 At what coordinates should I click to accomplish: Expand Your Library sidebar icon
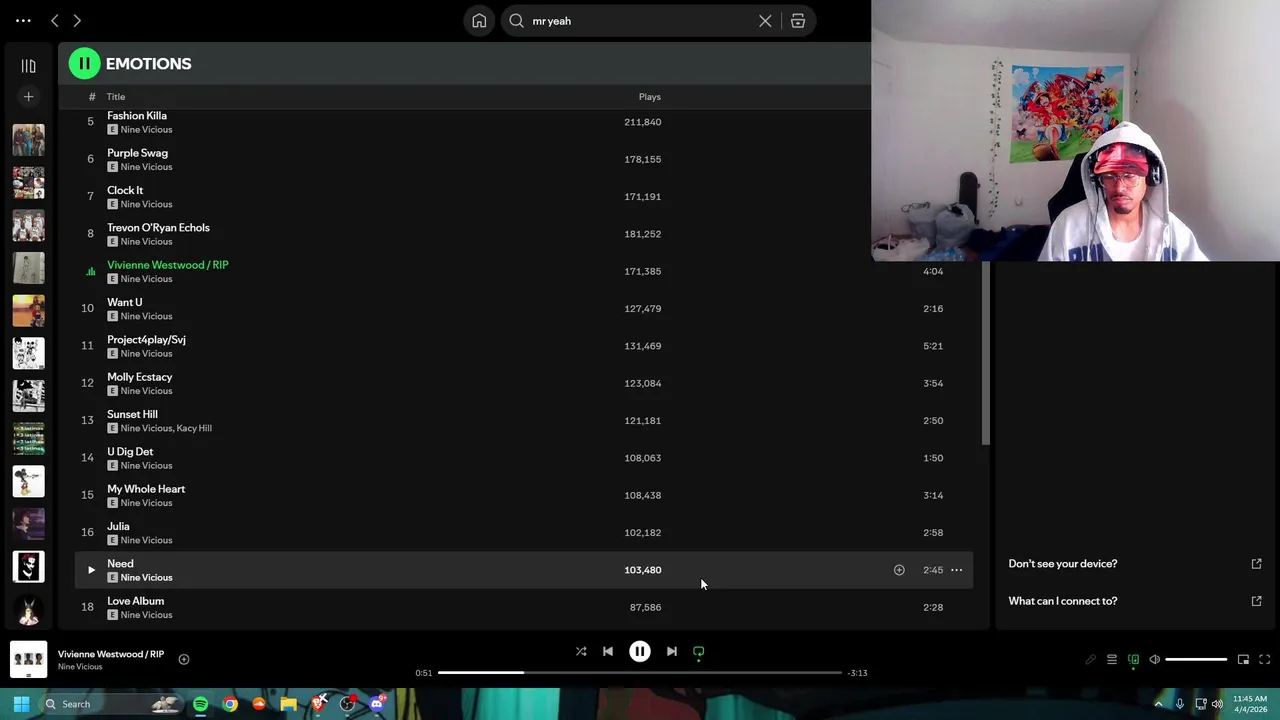click(28, 66)
